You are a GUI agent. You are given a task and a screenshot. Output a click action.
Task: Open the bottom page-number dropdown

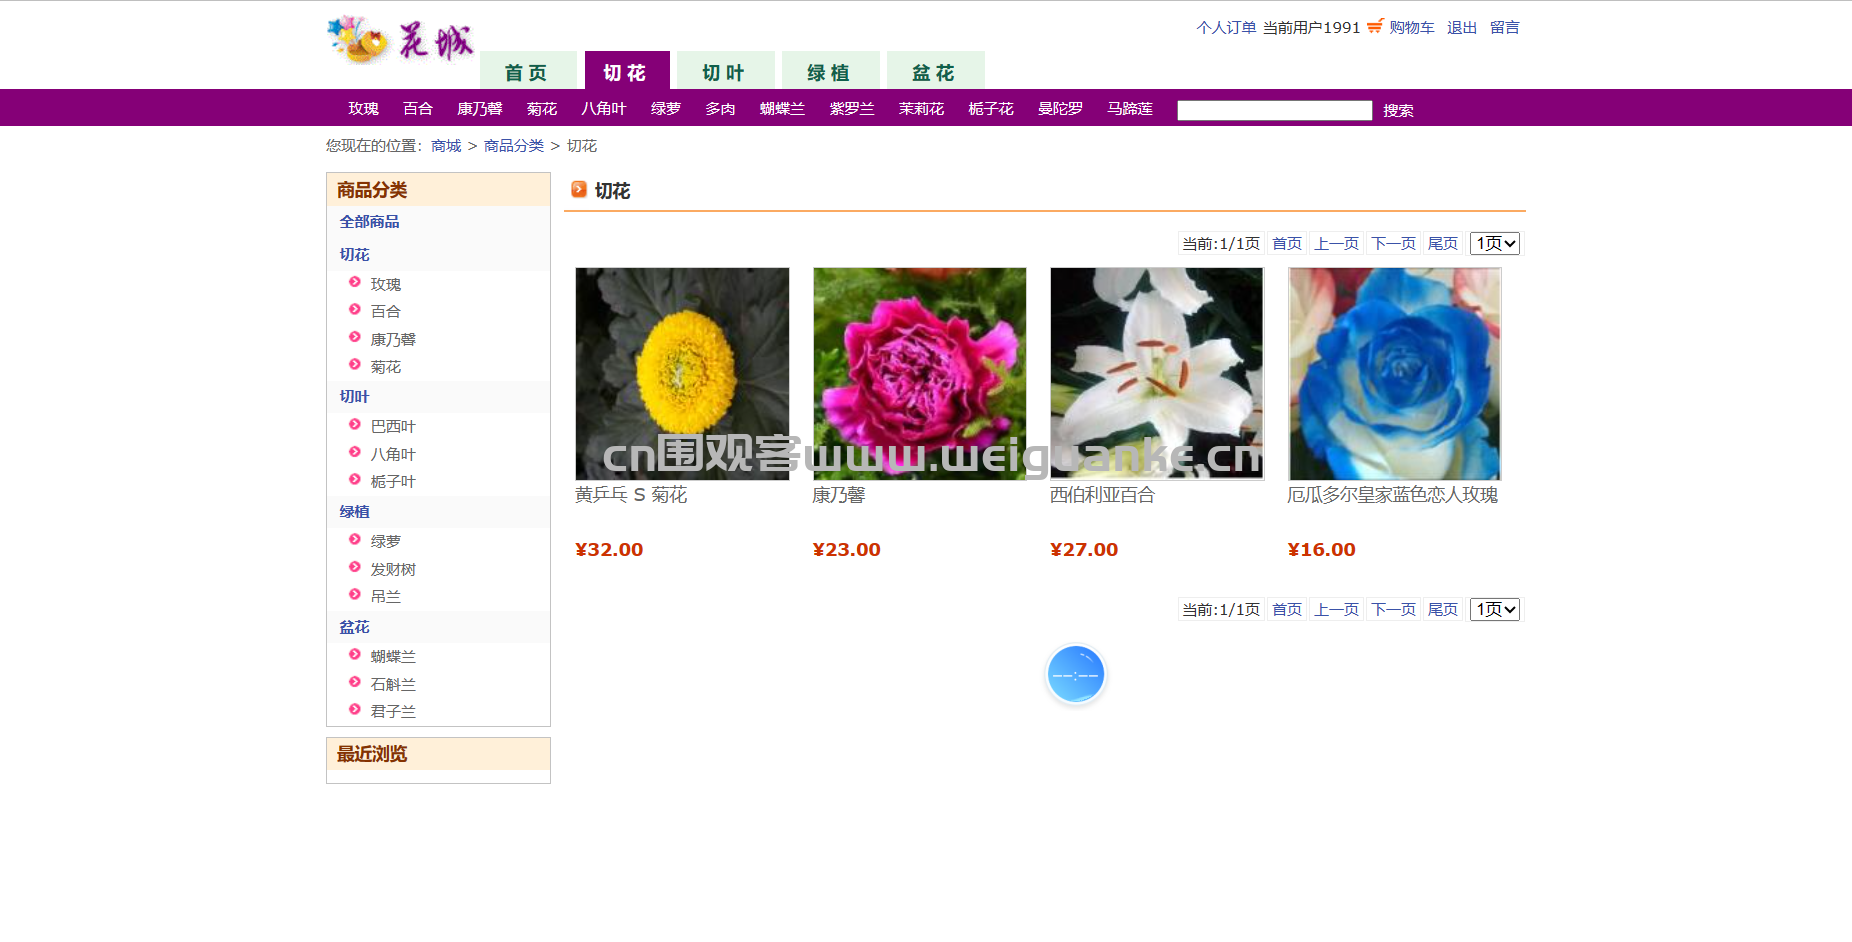1495,609
